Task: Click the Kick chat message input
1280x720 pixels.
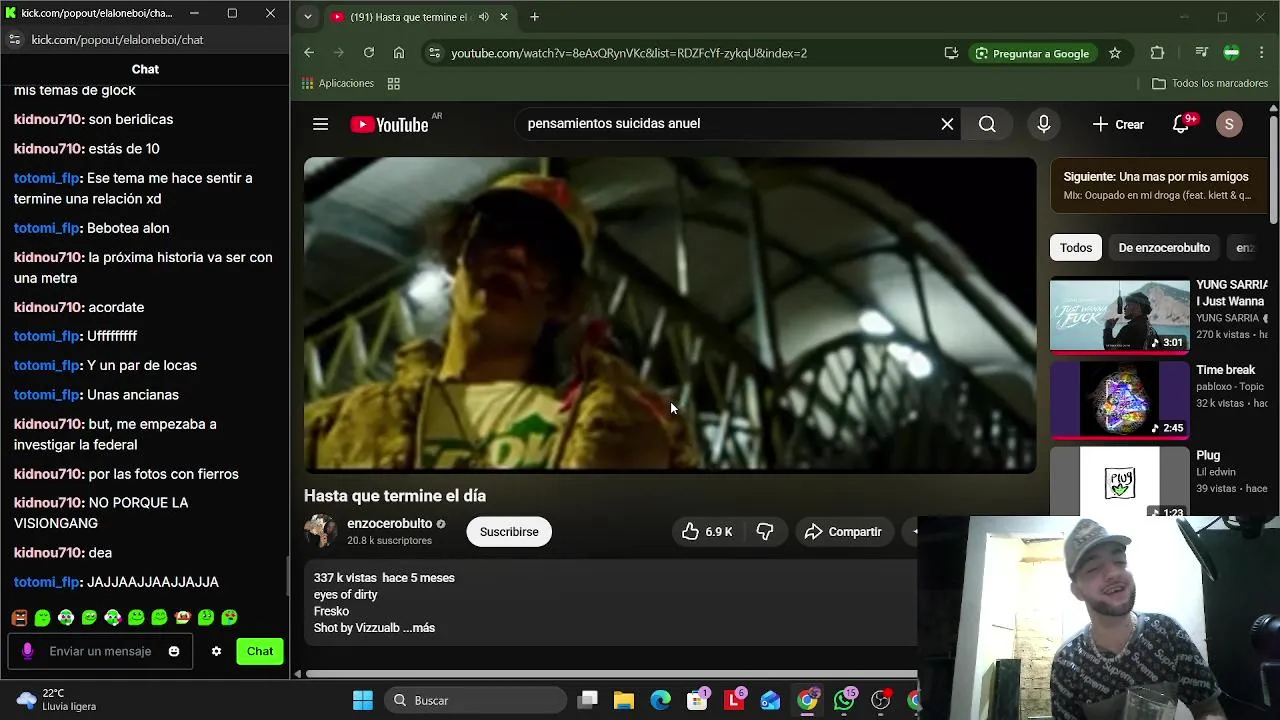Action: click(100, 651)
